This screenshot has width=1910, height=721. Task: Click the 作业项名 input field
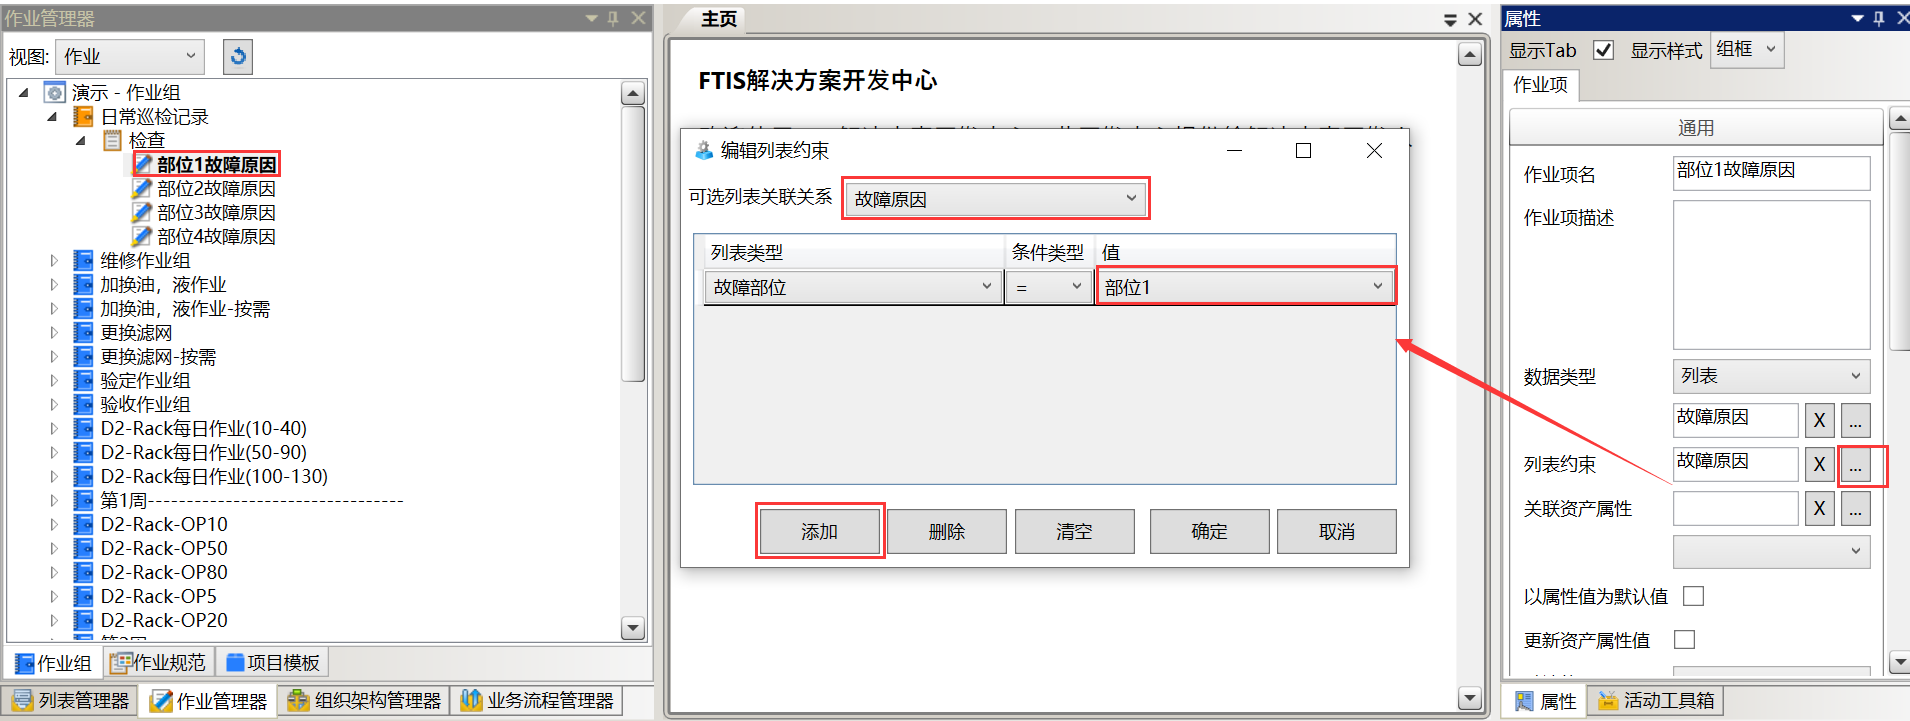coord(1770,172)
